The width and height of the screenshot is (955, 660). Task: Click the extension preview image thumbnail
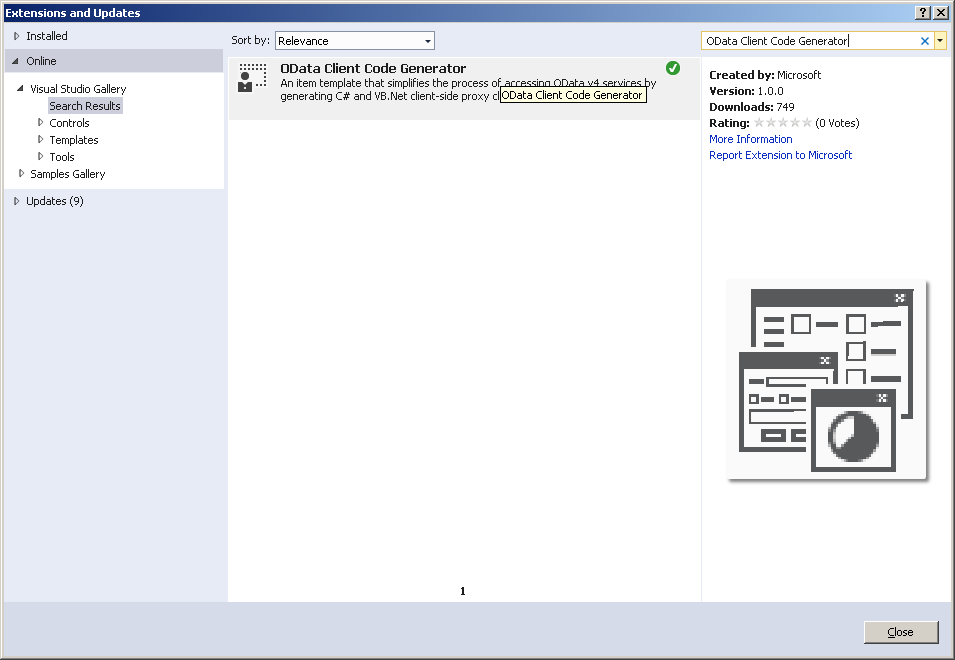tap(827, 379)
